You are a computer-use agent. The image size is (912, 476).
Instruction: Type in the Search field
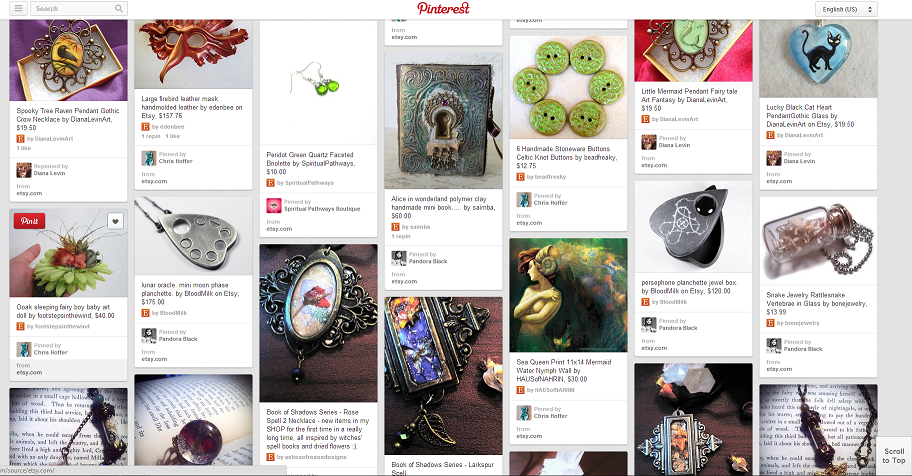(73, 9)
